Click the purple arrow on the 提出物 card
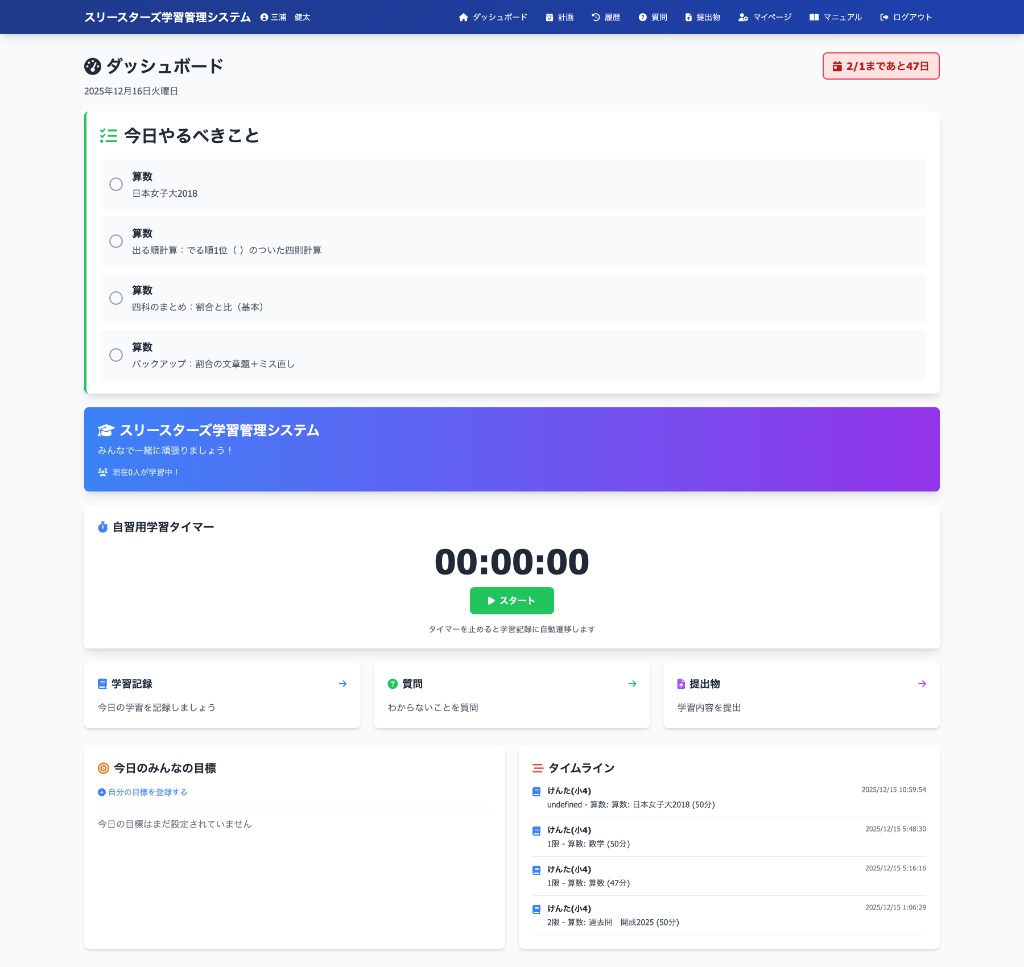 pos(921,684)
